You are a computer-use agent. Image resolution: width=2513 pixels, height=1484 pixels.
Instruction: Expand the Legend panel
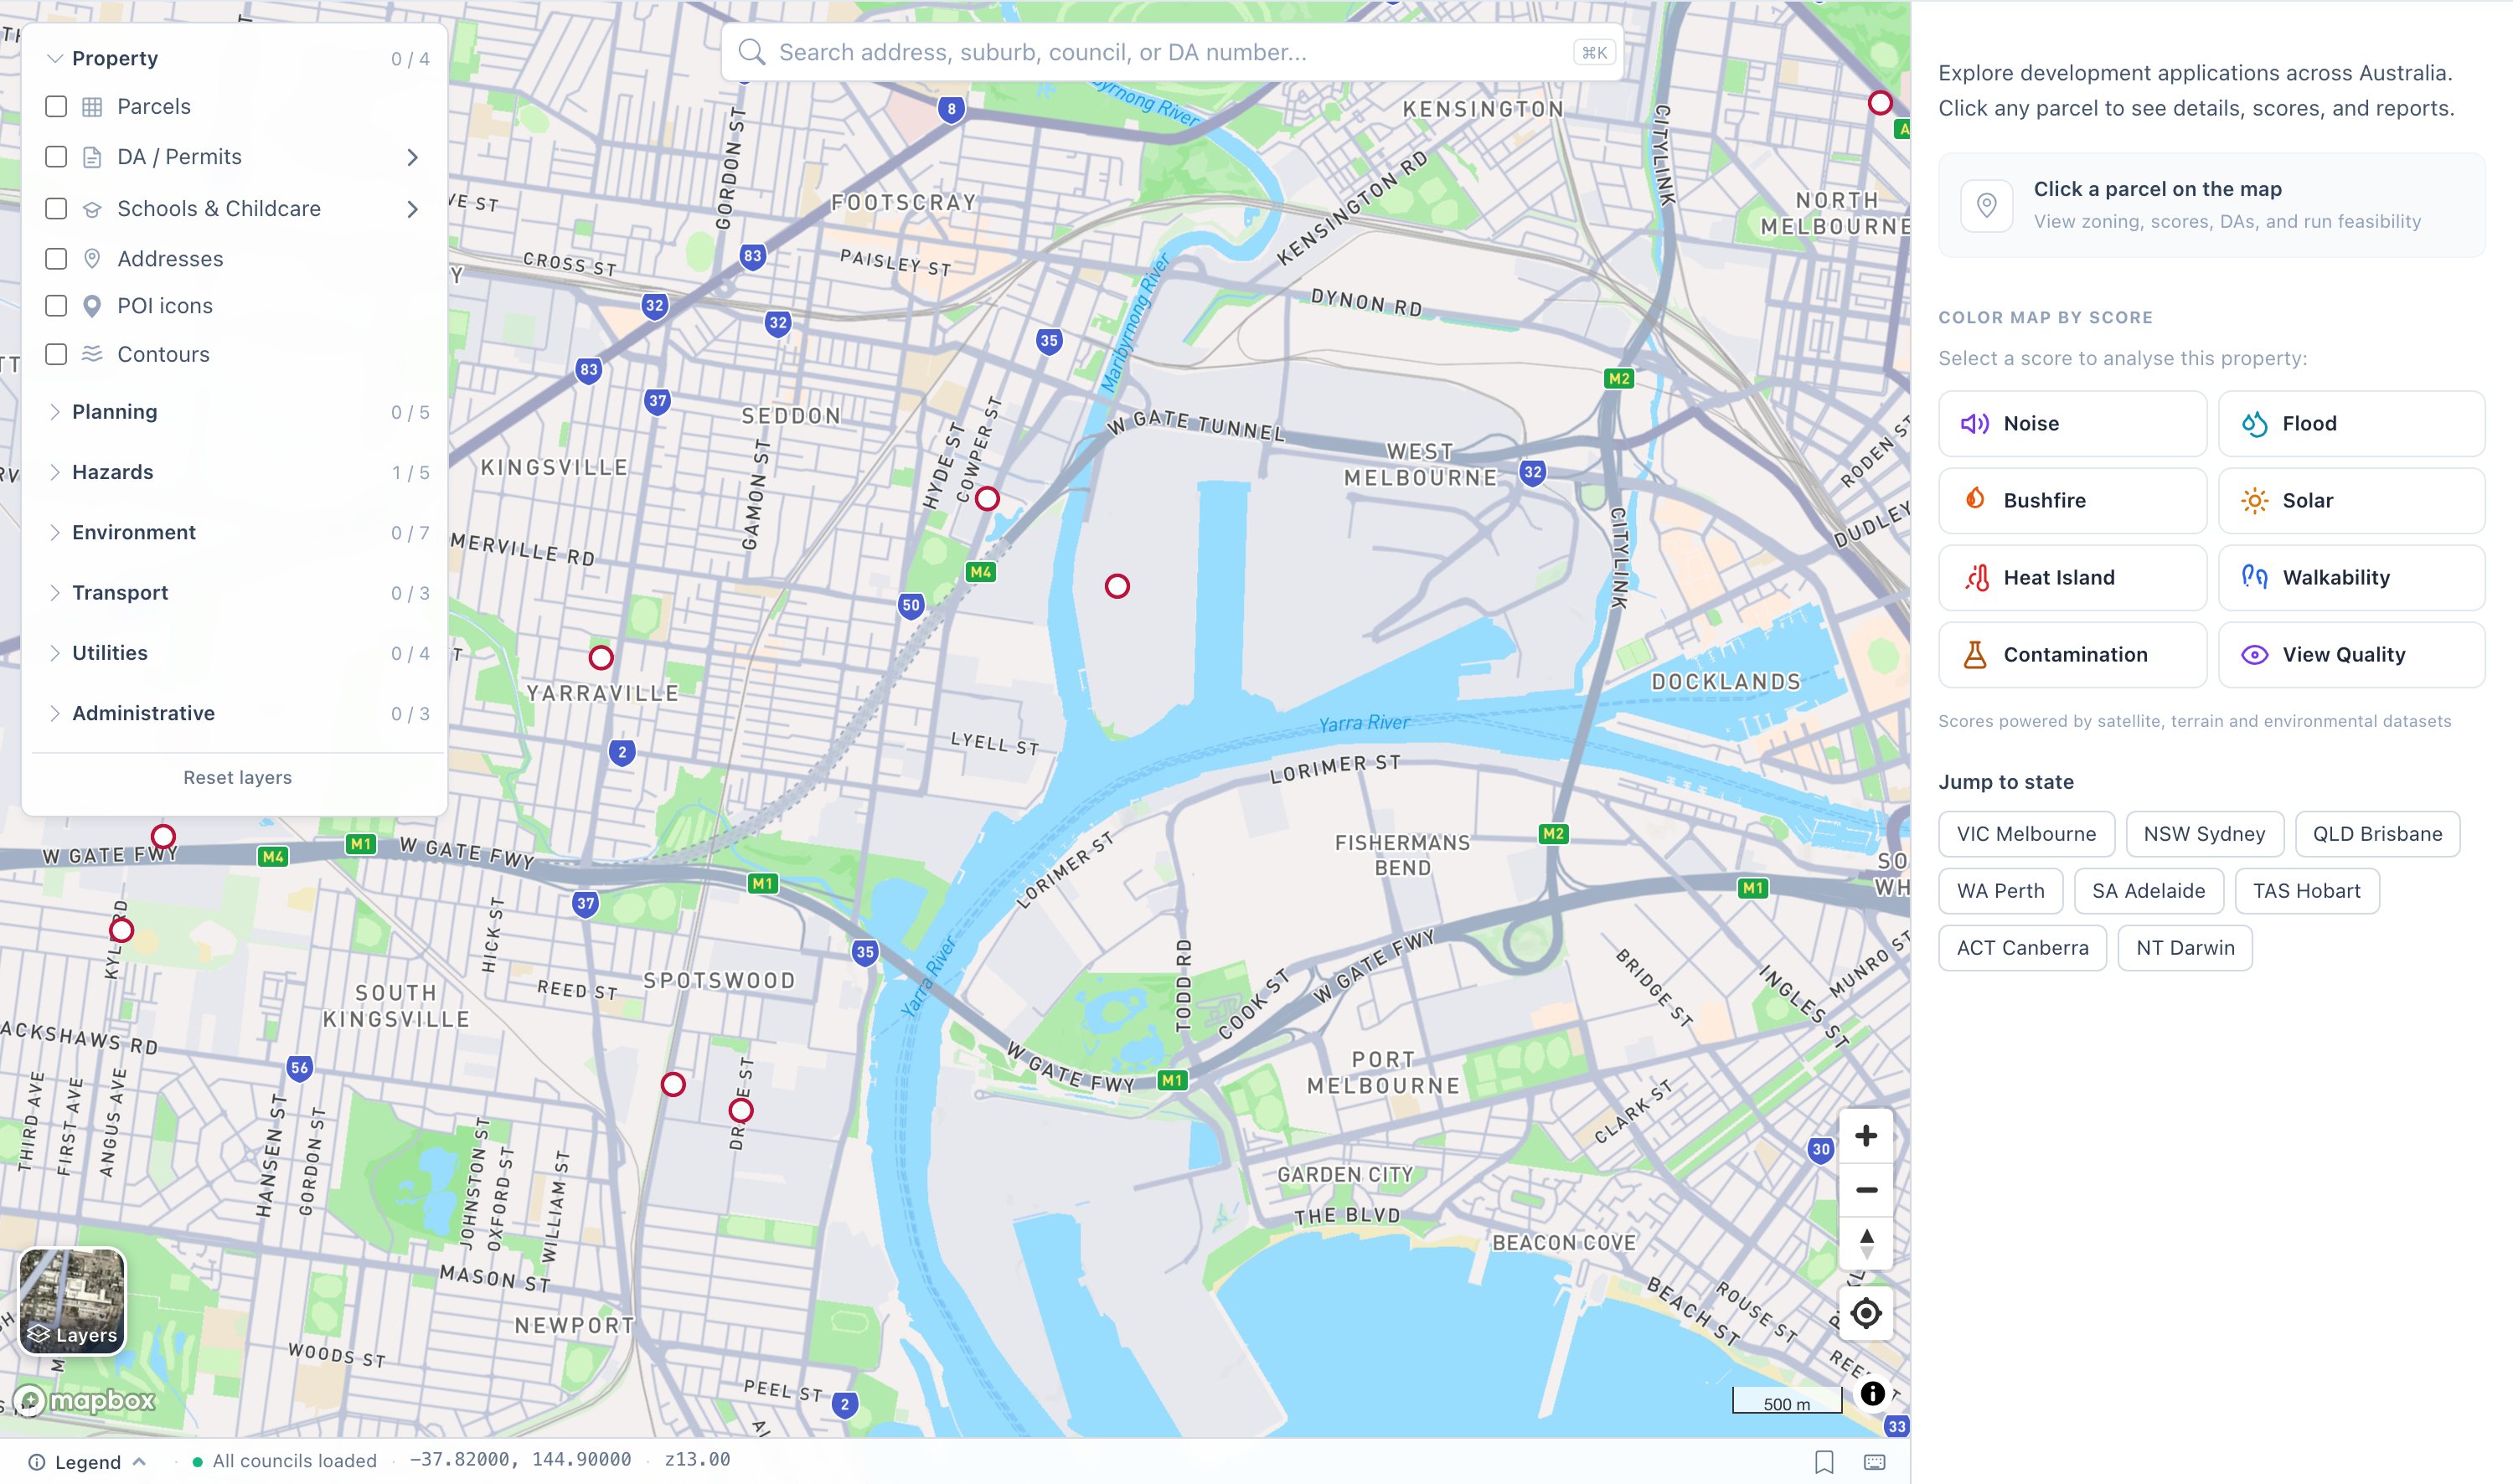tap(87, 1462)
